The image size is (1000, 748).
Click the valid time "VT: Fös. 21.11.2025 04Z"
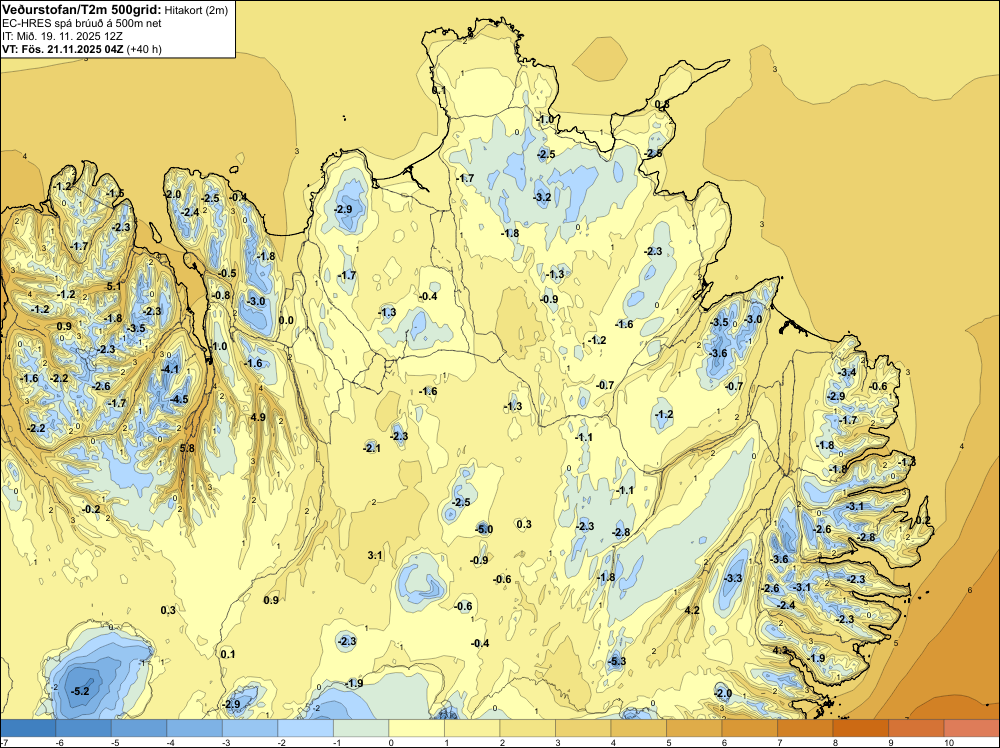point(63,49)
